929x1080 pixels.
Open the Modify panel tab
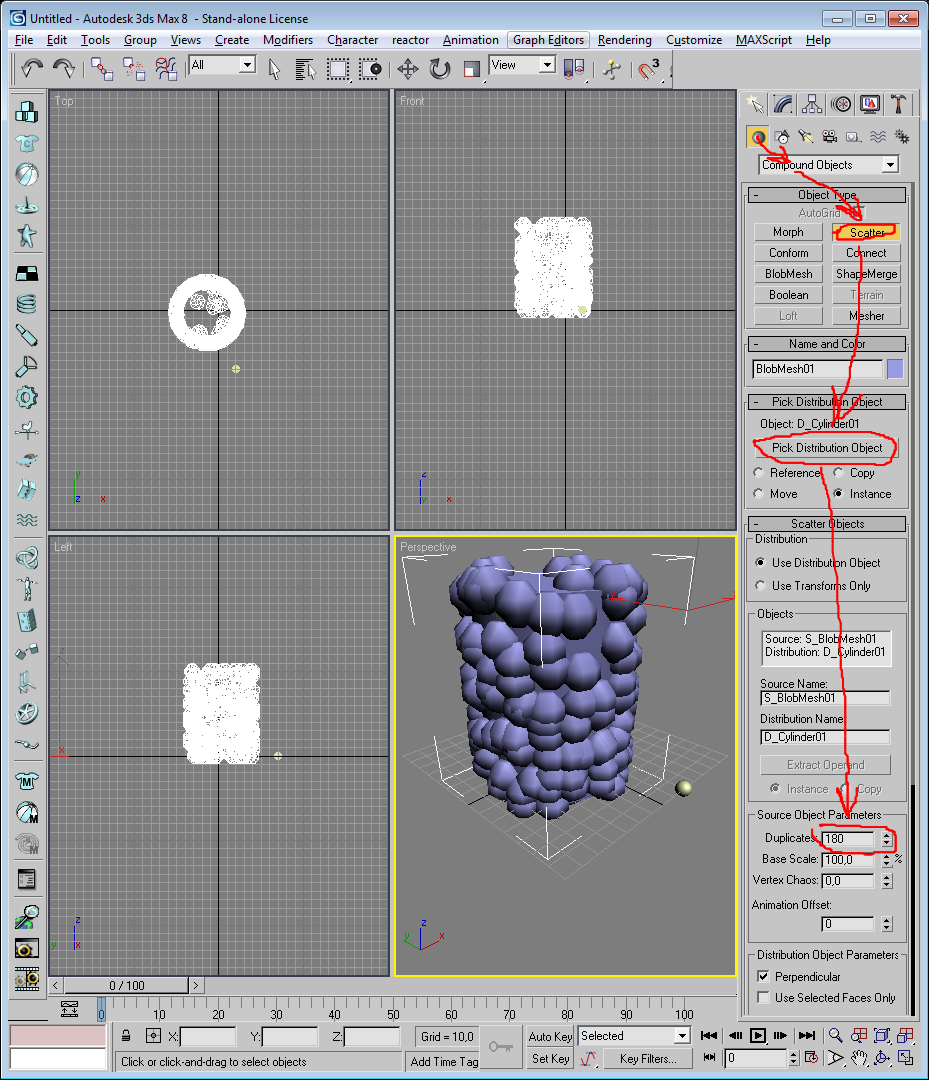tap(784, 105)
